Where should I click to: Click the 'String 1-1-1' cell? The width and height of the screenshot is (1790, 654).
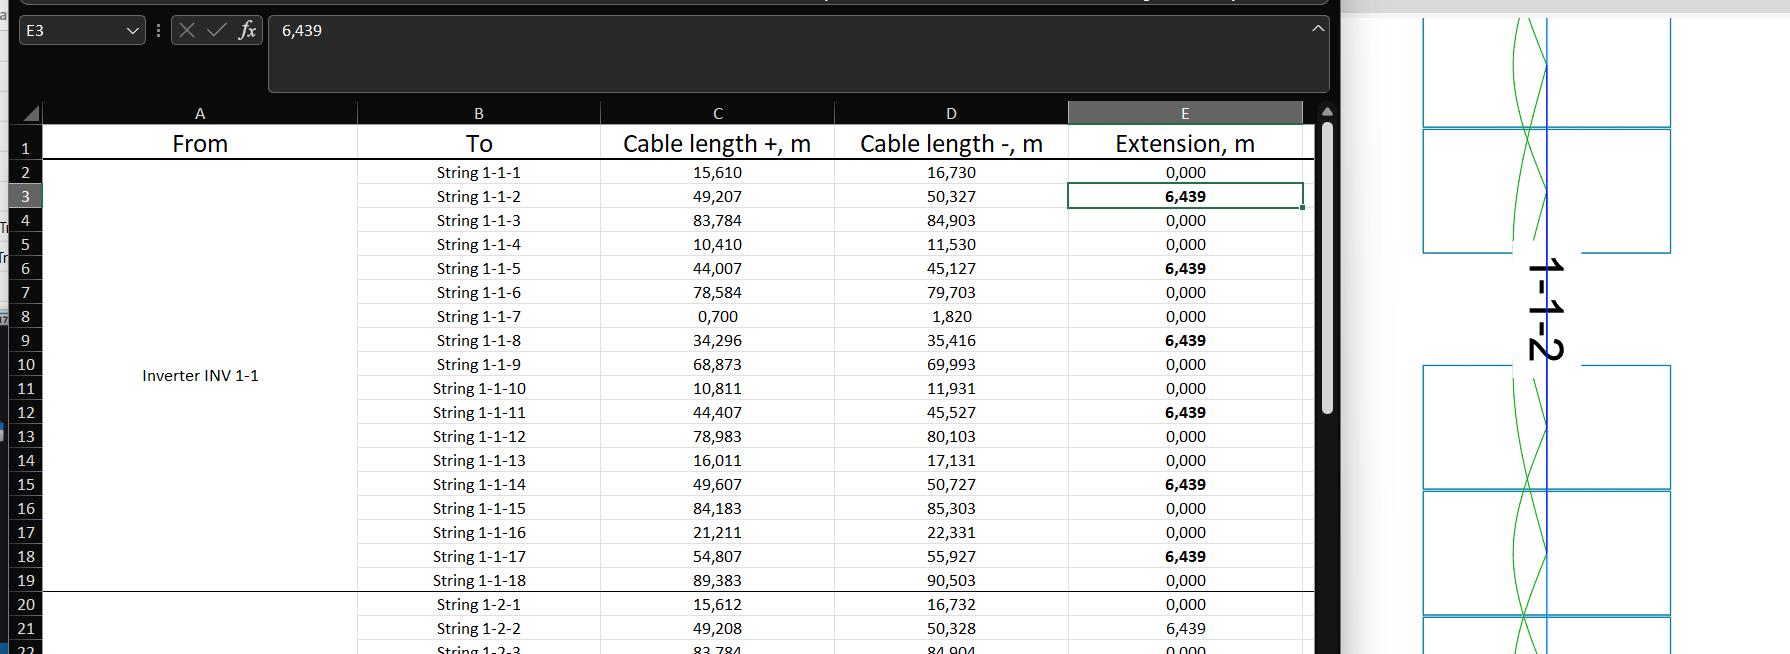[x=479, y=172]
